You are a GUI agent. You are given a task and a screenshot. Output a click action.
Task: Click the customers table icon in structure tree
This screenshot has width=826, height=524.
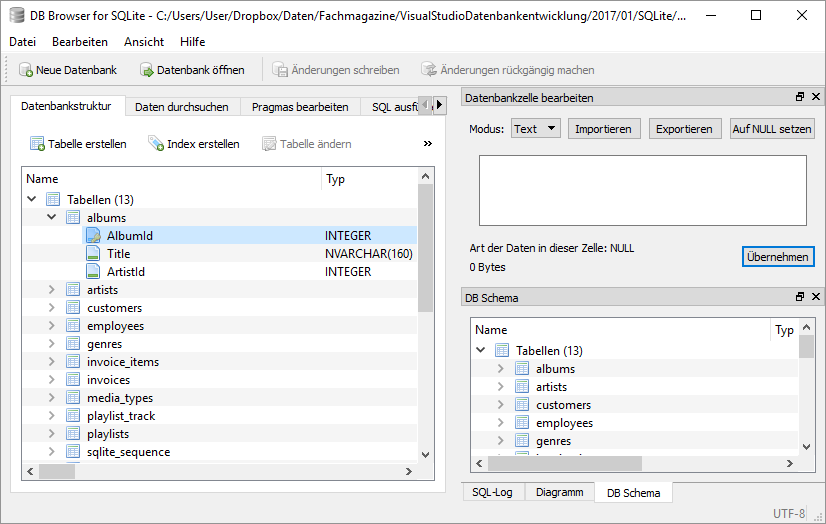point(73,308)
